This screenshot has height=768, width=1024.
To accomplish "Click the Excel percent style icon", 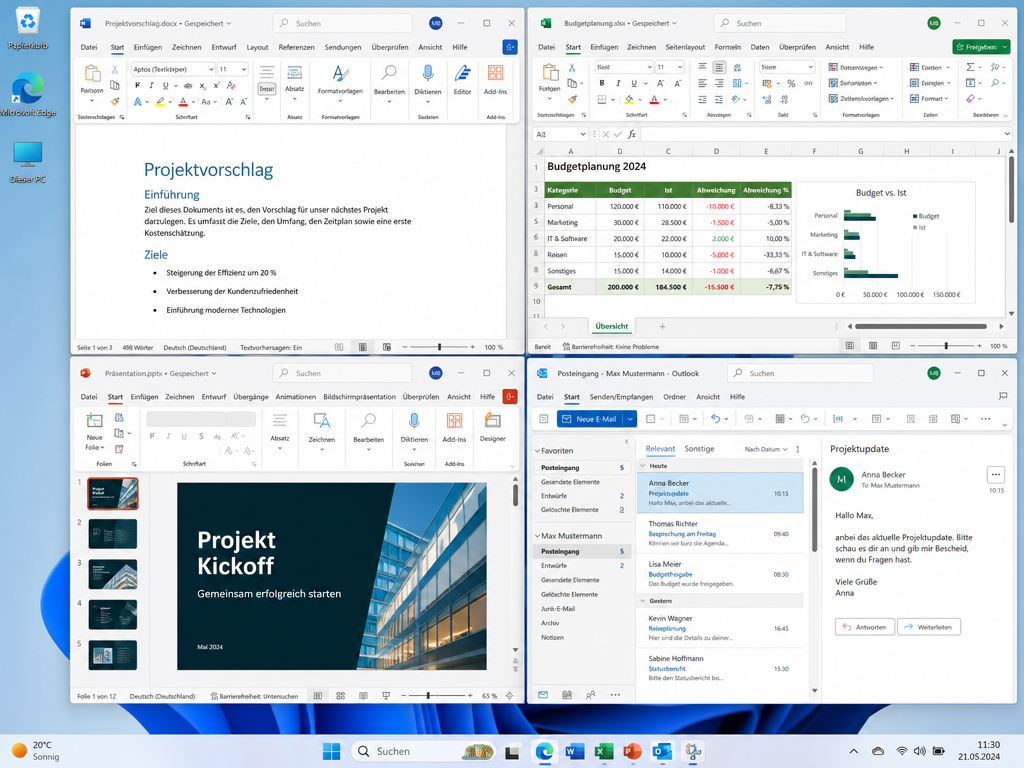I will [791, 83].
